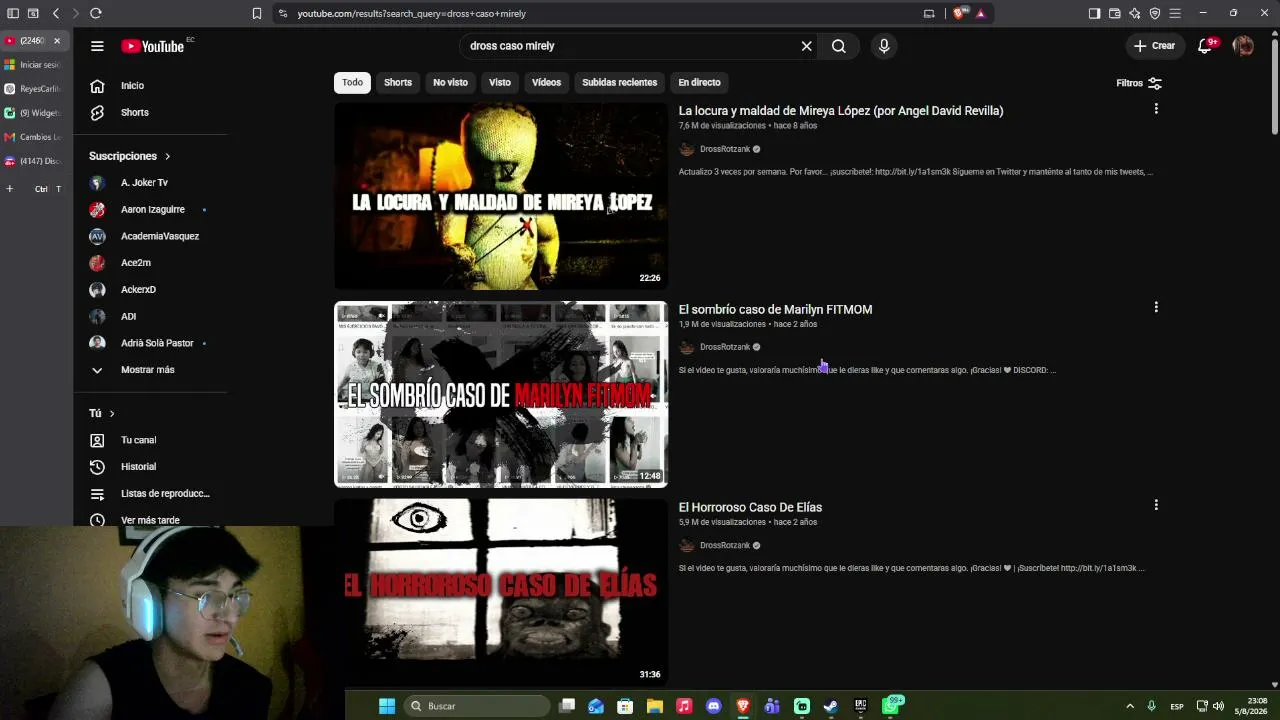Open DrossRotzank channel under Elías video
The image size is (1280, 720).
click(x=725, y=545)
